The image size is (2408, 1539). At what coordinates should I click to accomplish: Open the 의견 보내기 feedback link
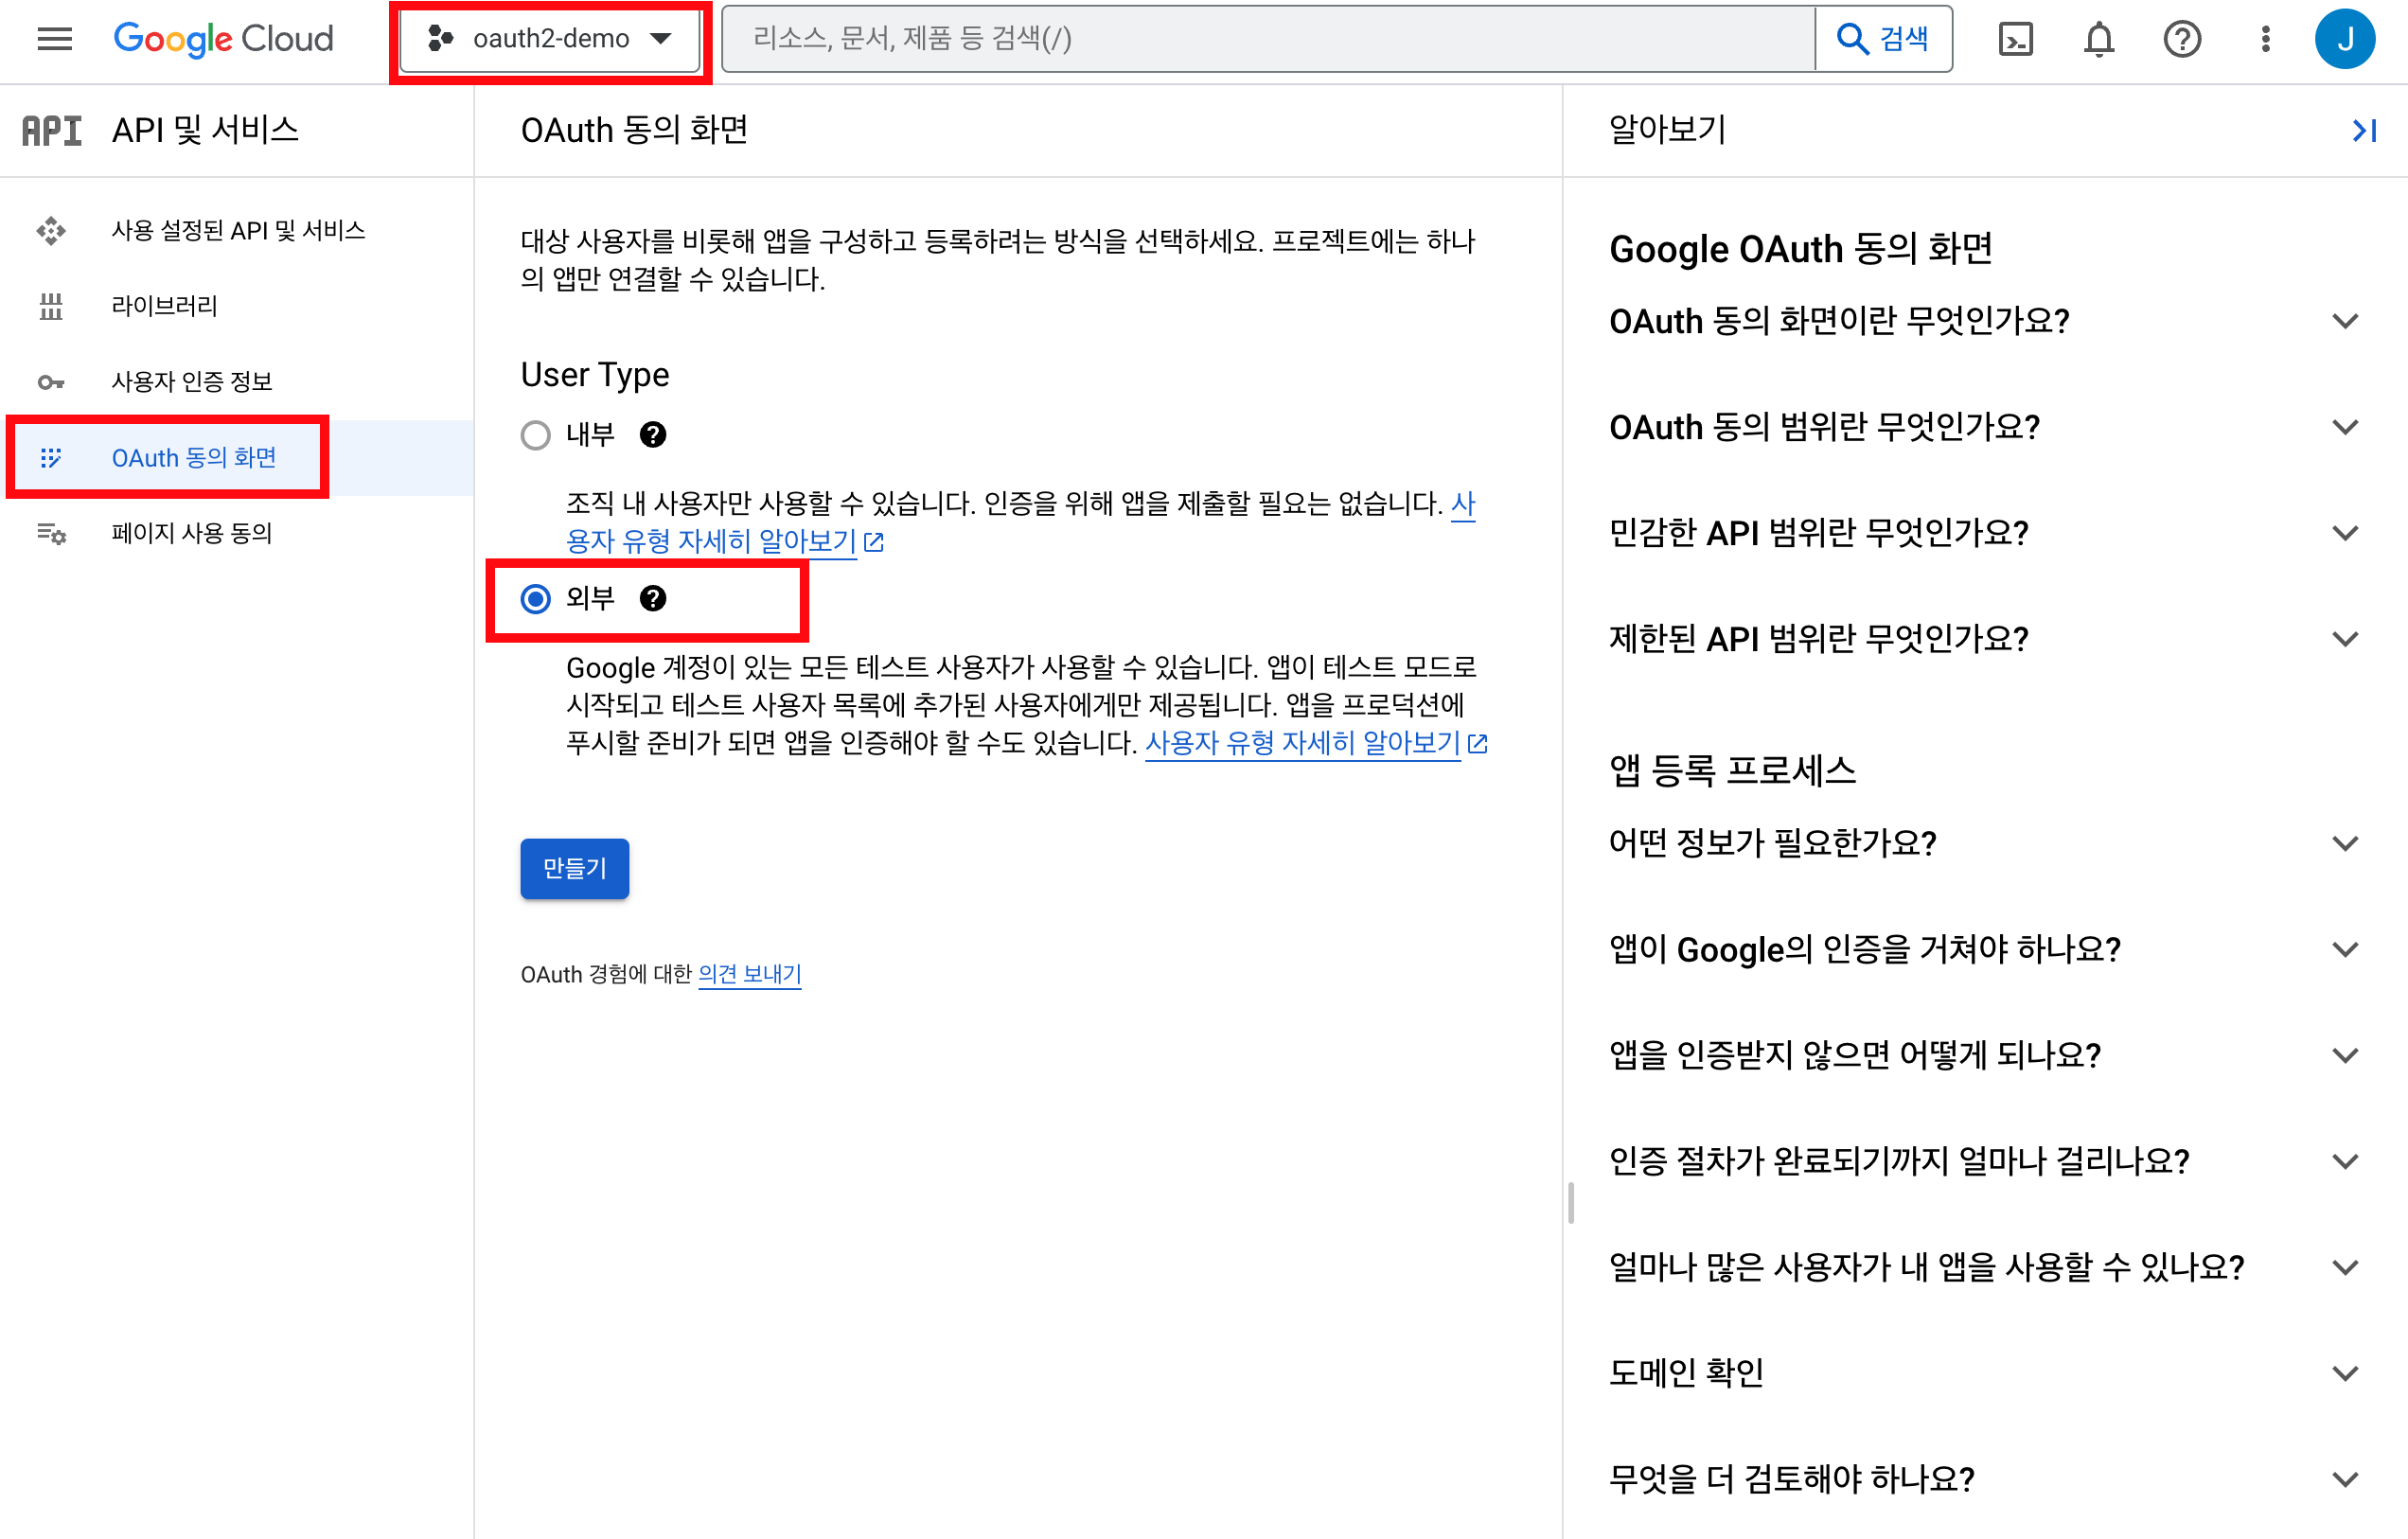(x=750, y=974)
